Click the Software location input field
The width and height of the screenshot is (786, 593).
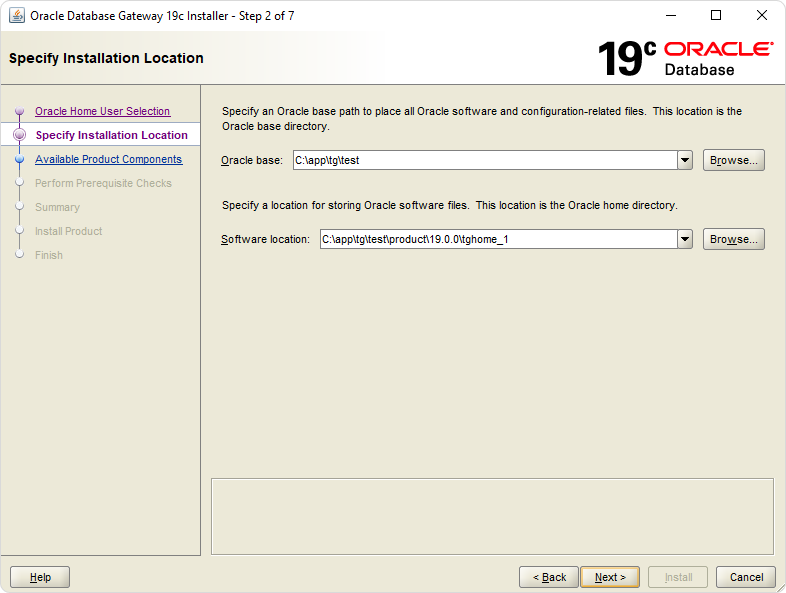[499, 240]
